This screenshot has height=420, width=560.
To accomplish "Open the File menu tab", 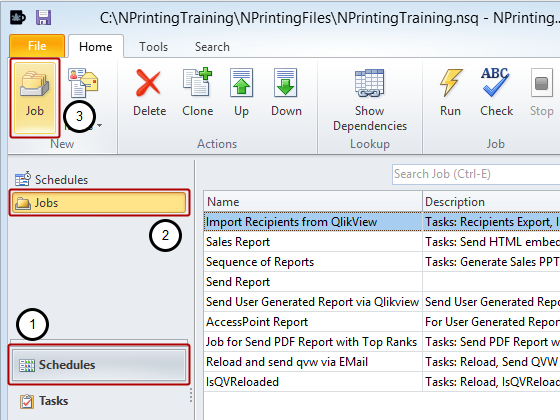I will point(37,46).
